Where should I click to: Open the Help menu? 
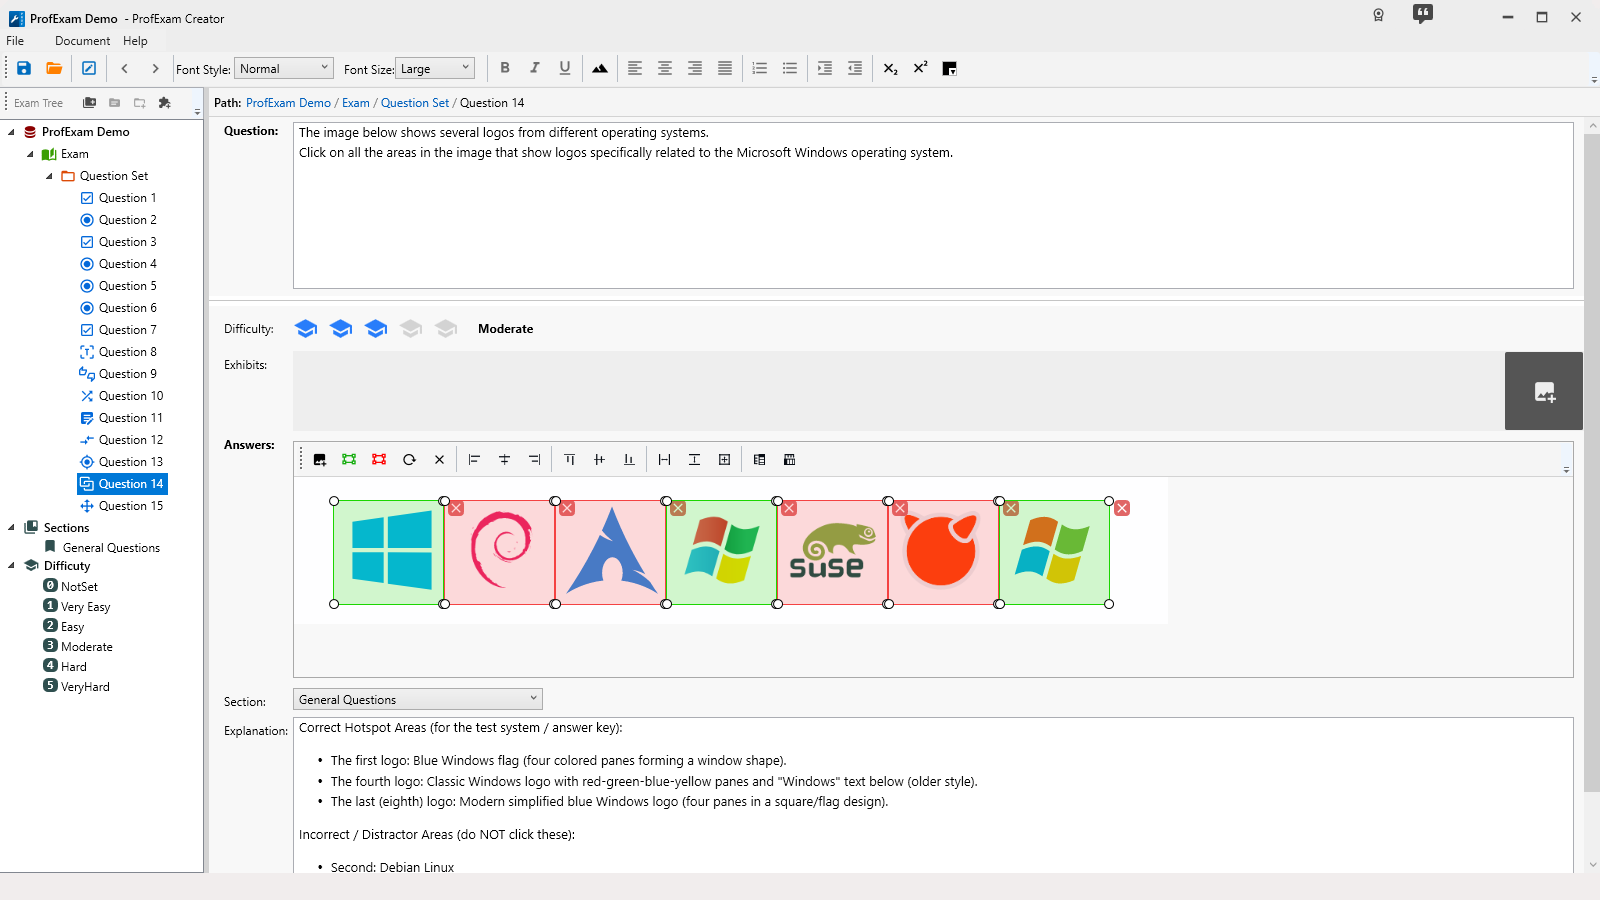click(x=135, y=41)
